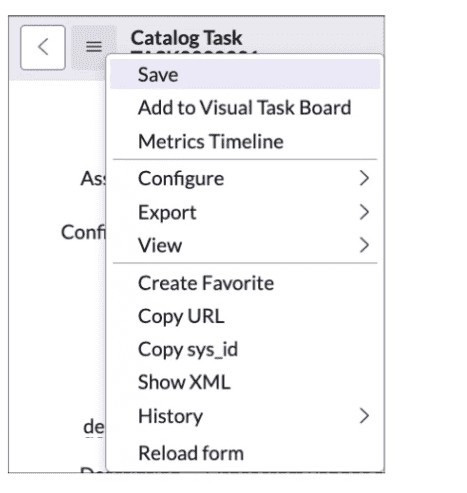This screenshot has width=467, height=493.
Task: Toggle the hamburger context menu icon
Action: pos(94,47)
